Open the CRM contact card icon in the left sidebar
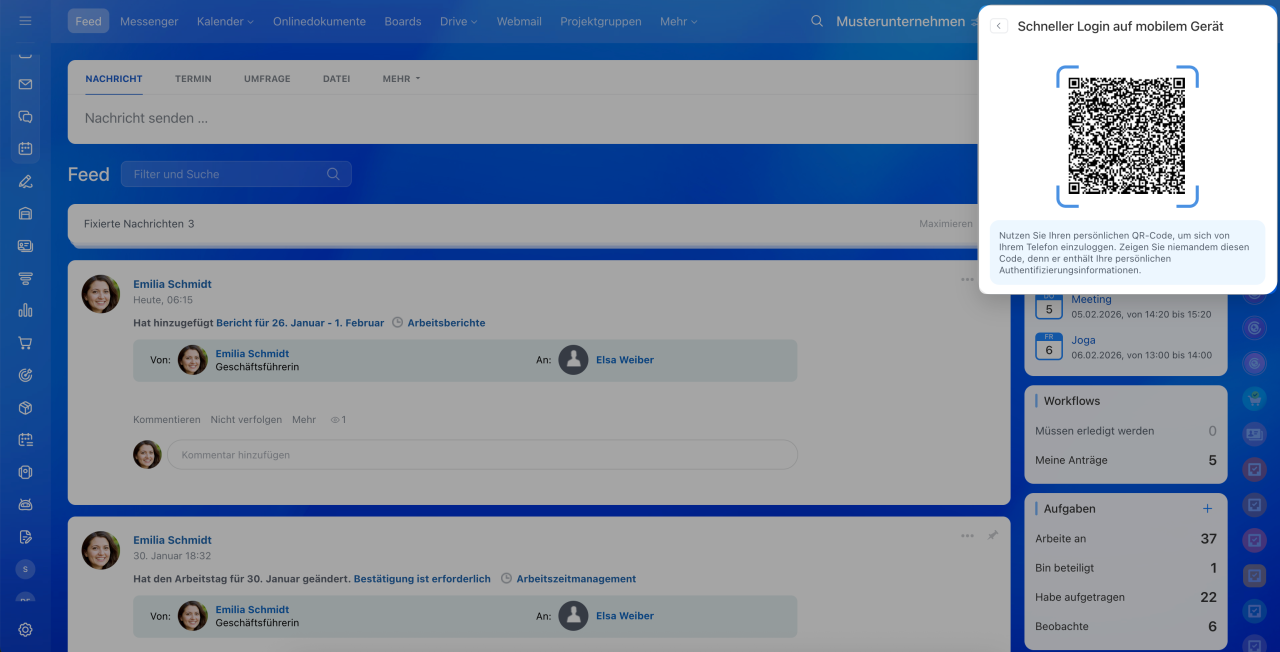This screenshot has height=652, width=1280. point(25,246)
